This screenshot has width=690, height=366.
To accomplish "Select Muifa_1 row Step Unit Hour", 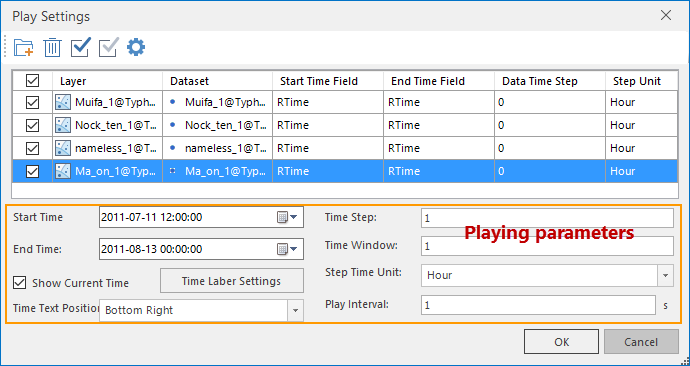I will [x=642, y=102].
